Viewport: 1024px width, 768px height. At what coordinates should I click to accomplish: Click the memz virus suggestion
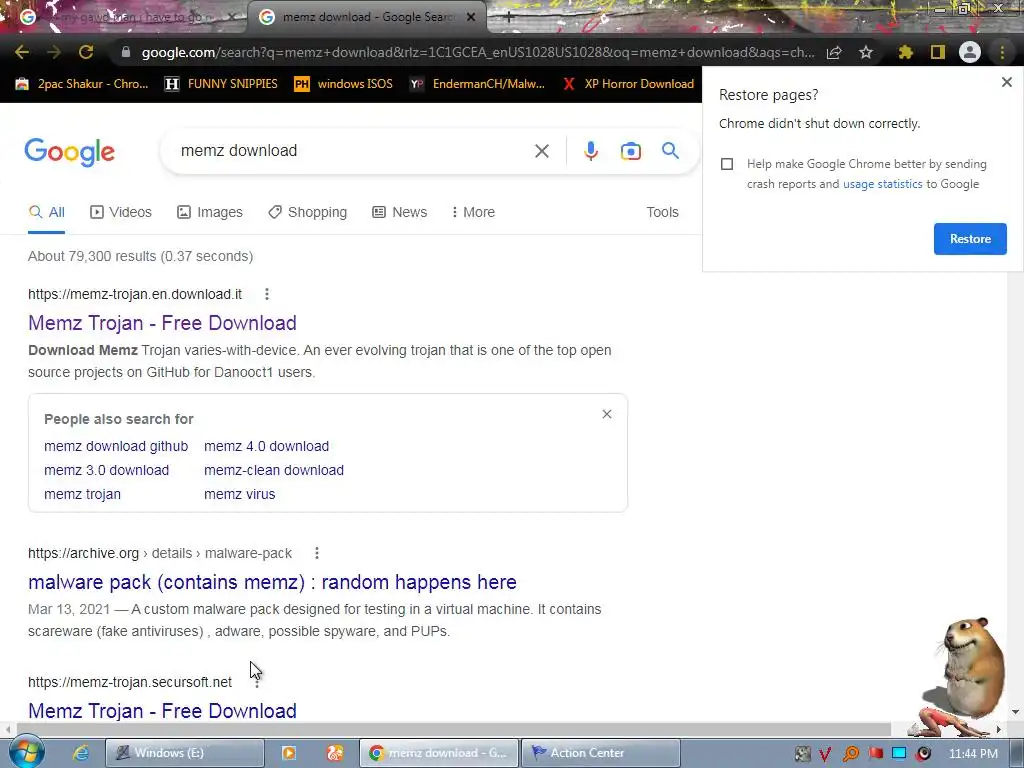tap(240, 494)
